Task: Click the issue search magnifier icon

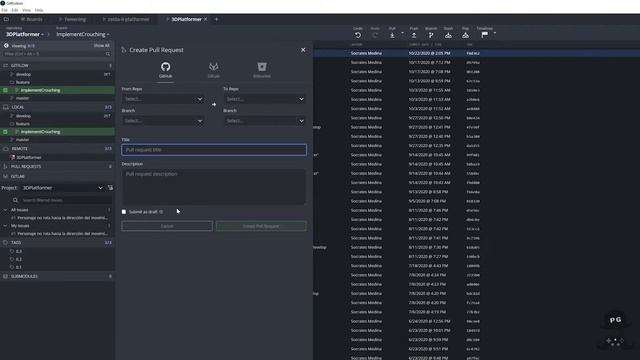Action: tap(16, 200)
